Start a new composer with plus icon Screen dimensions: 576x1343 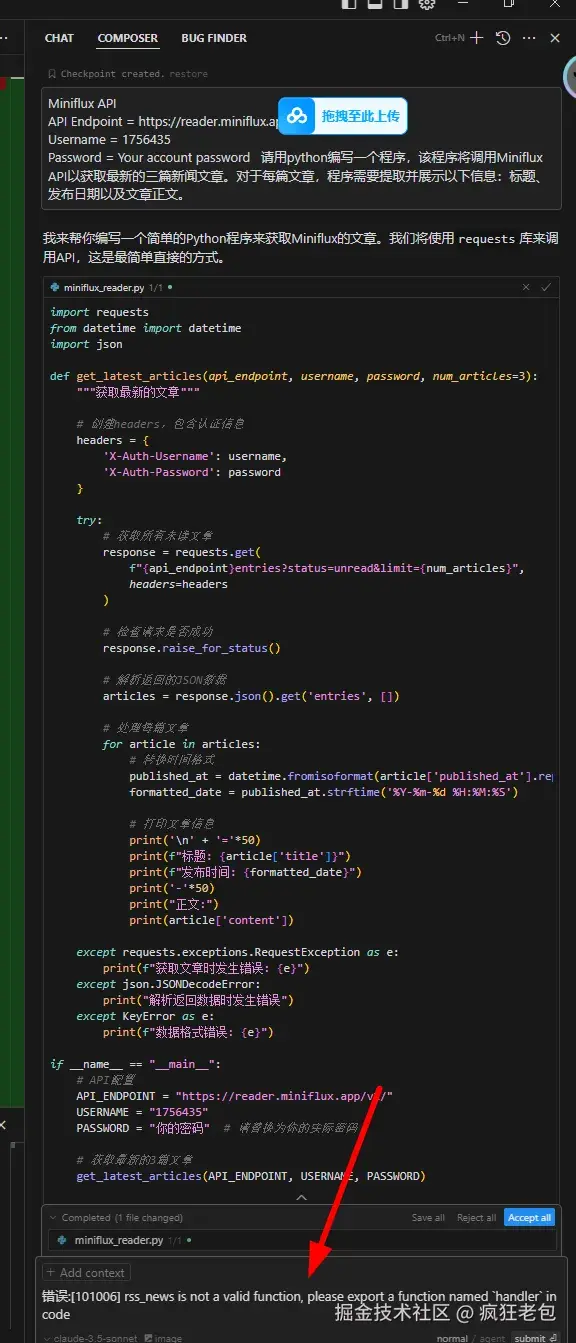pyautogui.click(x=477, y=38)
